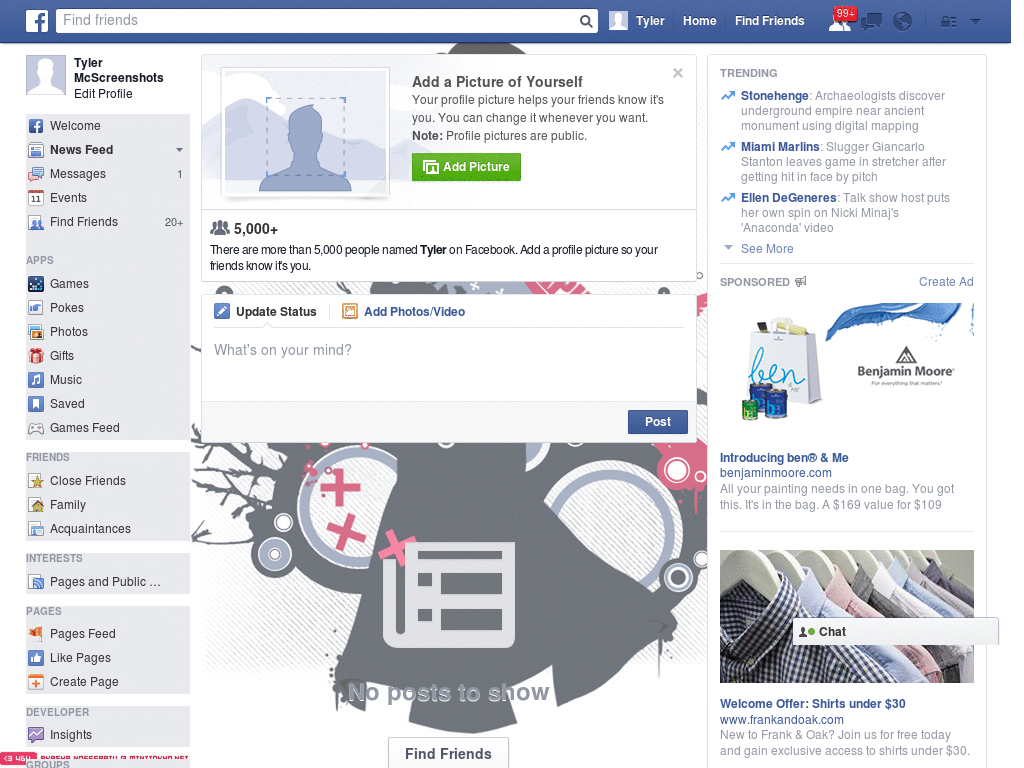Screen dimensions: 1024x768
Task: Click the Gifts app icon
Action: coord(36,356)
